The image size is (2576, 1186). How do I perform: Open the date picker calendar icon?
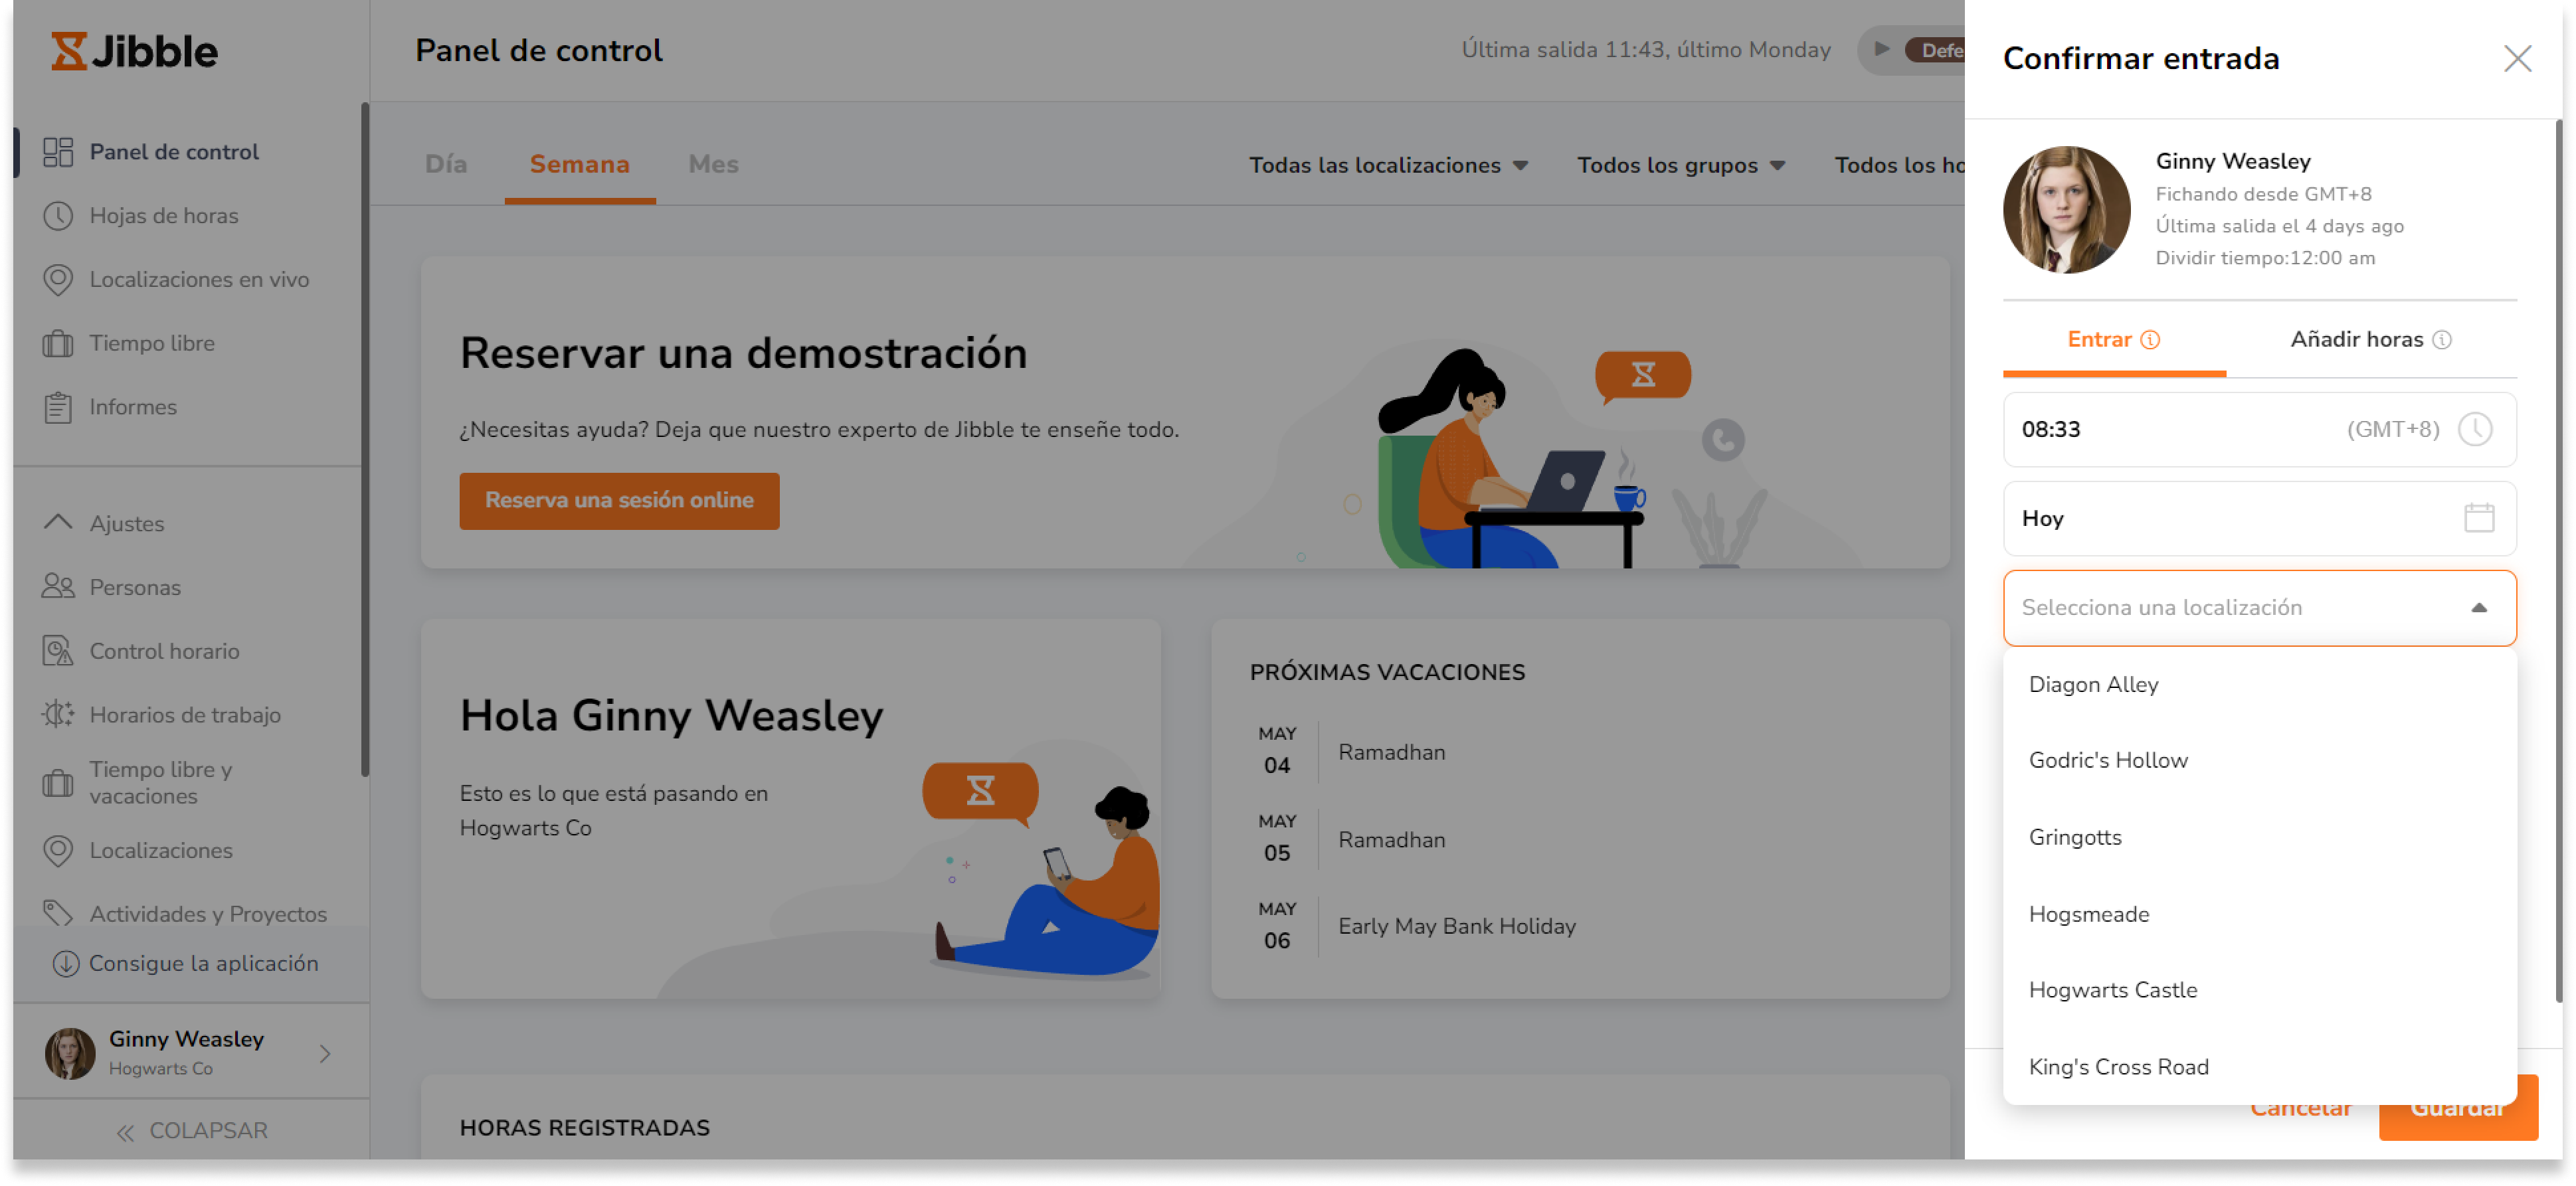click(x=2479, y=519)
